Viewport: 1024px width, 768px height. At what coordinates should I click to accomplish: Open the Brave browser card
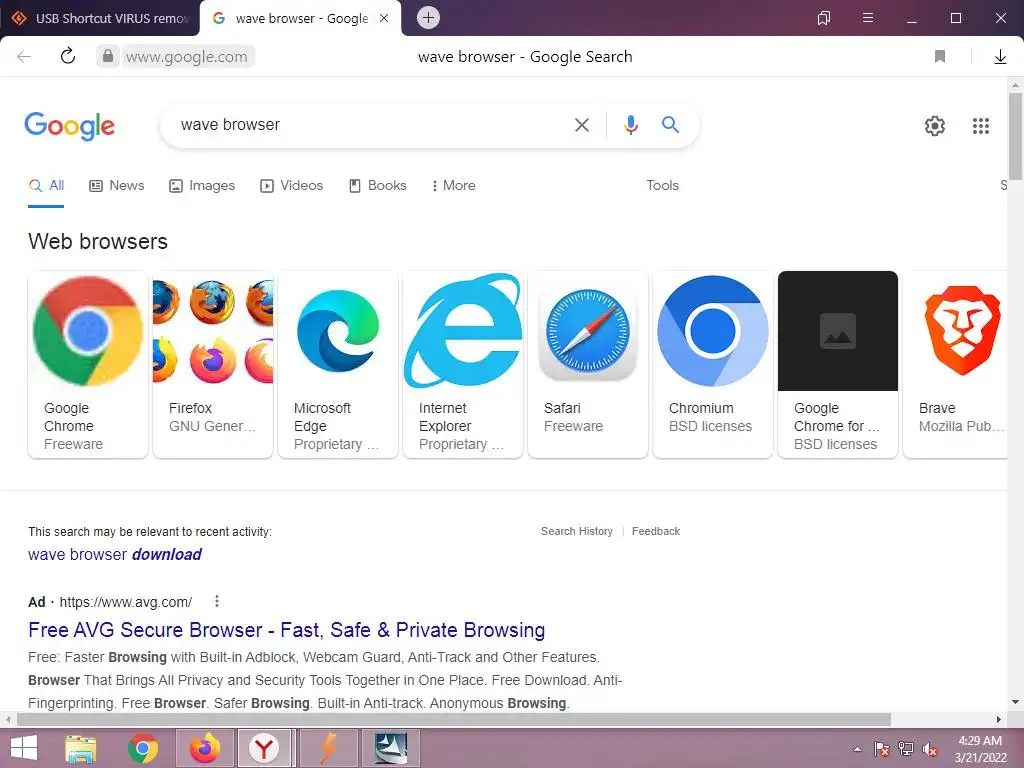[x=955, y=364]
